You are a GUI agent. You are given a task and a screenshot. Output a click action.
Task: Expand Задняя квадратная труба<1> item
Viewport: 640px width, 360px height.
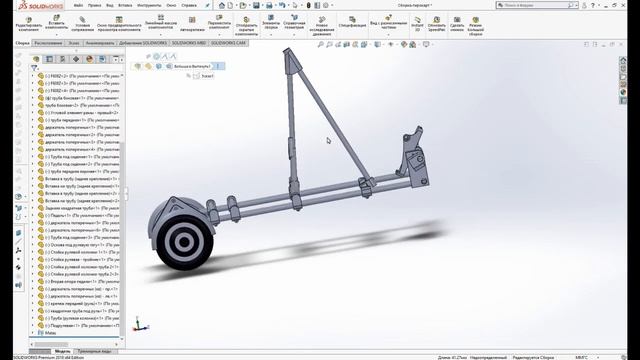(x=33, y=208)
